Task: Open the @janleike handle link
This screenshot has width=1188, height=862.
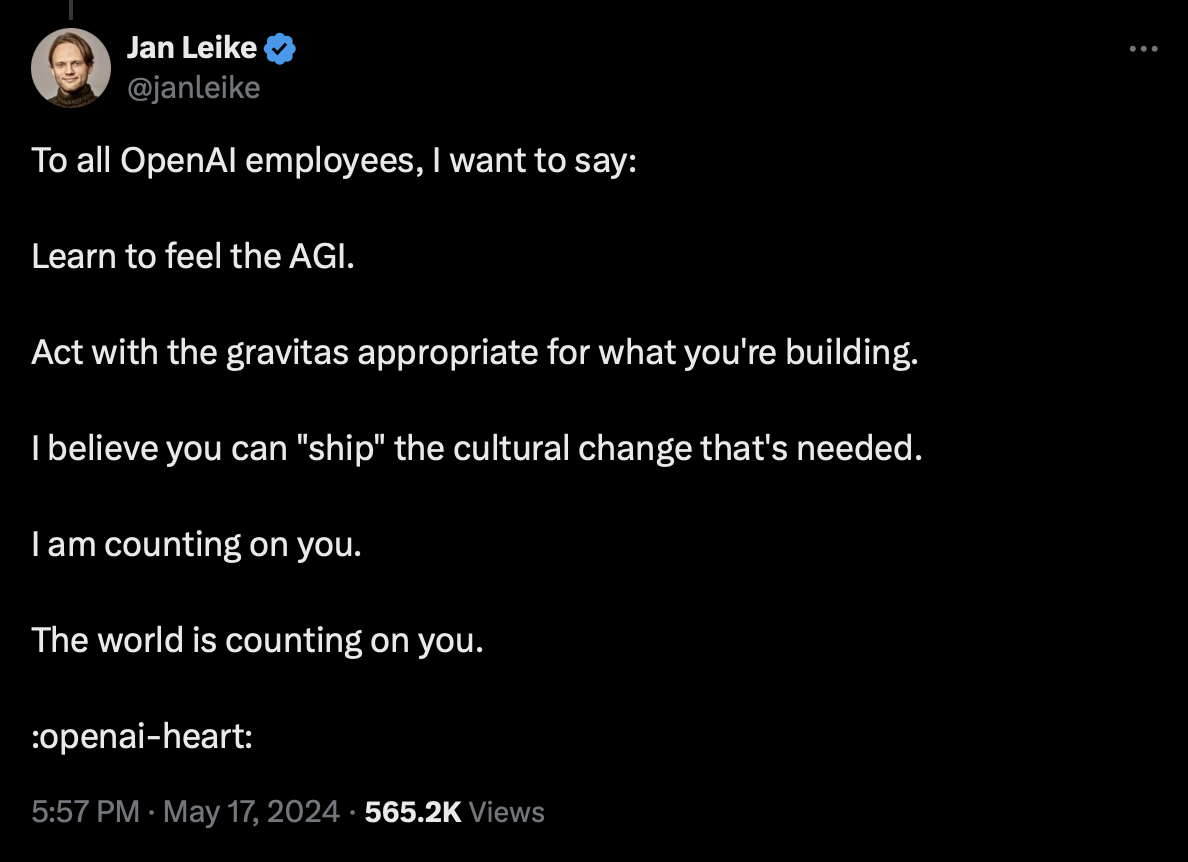Action: [x=193, y=88]
